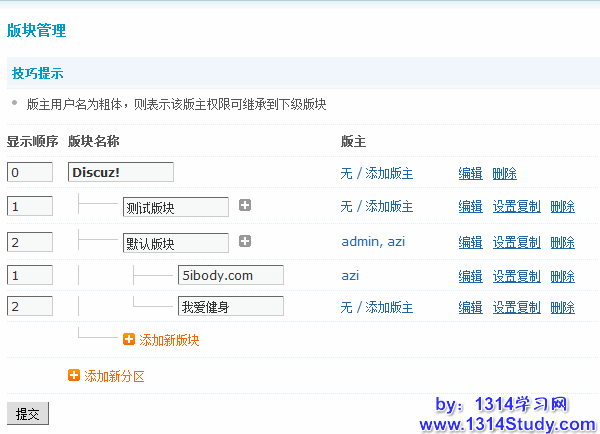Click 无 / 添加版主 for 测试版块

click(377, 207)
